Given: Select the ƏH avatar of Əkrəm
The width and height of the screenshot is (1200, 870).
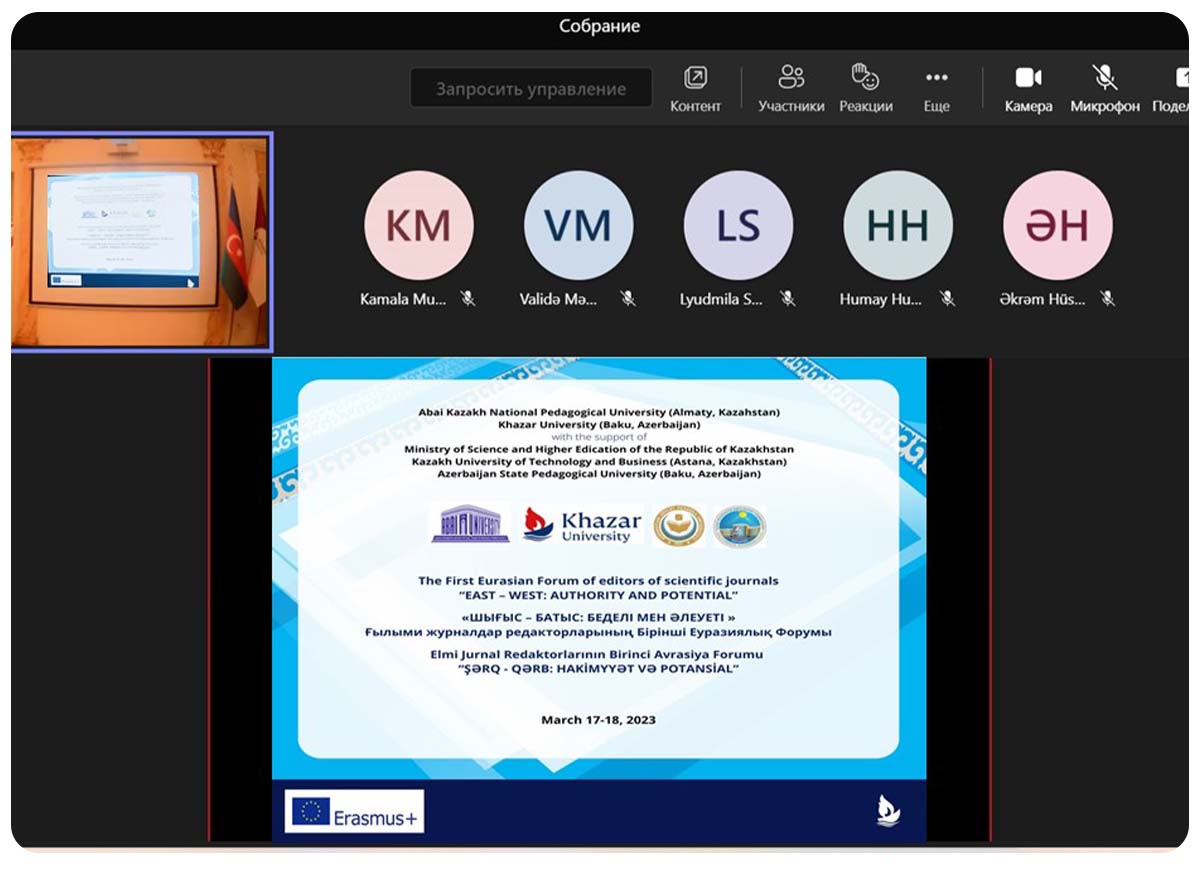Looking at the screenshot, I should click(x=1057, y=226).
